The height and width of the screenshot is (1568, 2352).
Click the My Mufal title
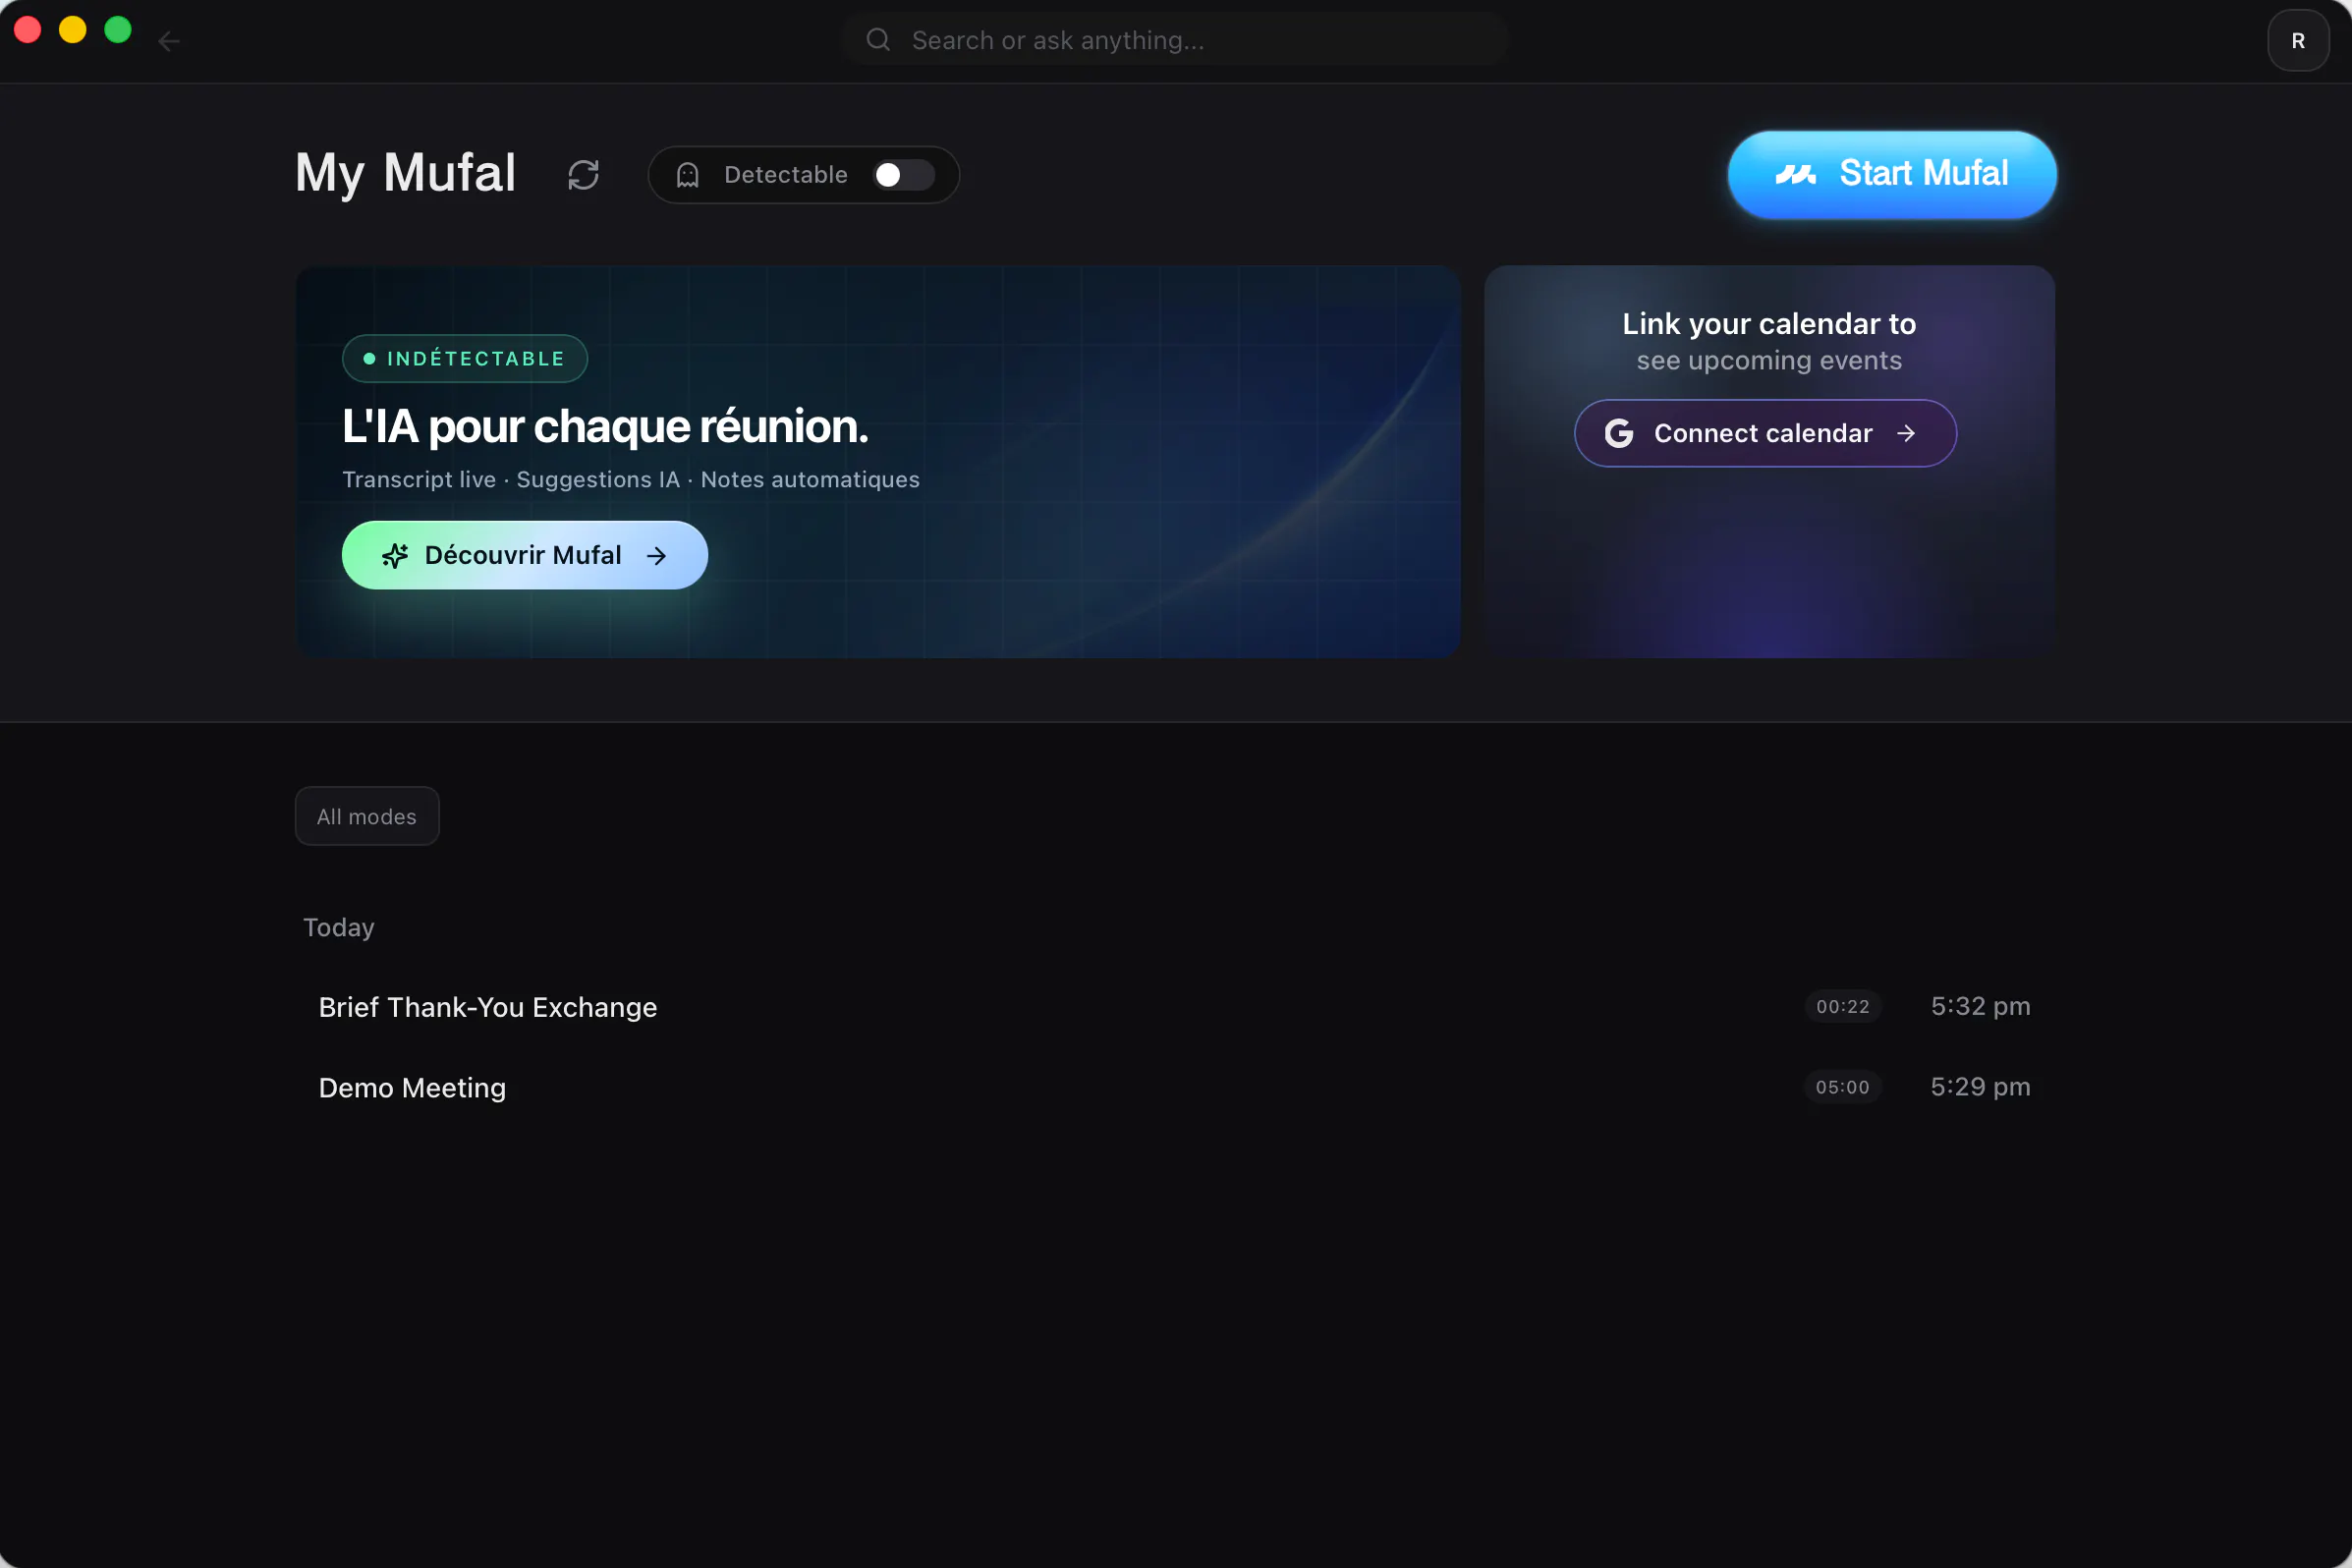point(405,173)
